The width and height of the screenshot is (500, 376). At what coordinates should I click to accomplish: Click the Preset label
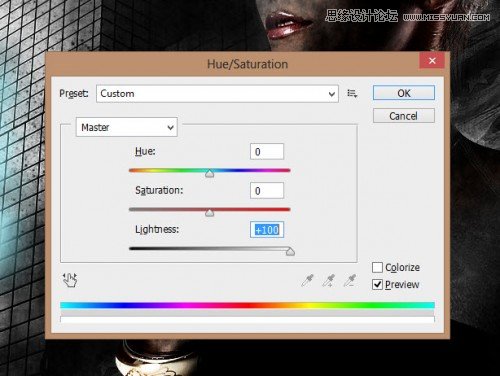74,93
